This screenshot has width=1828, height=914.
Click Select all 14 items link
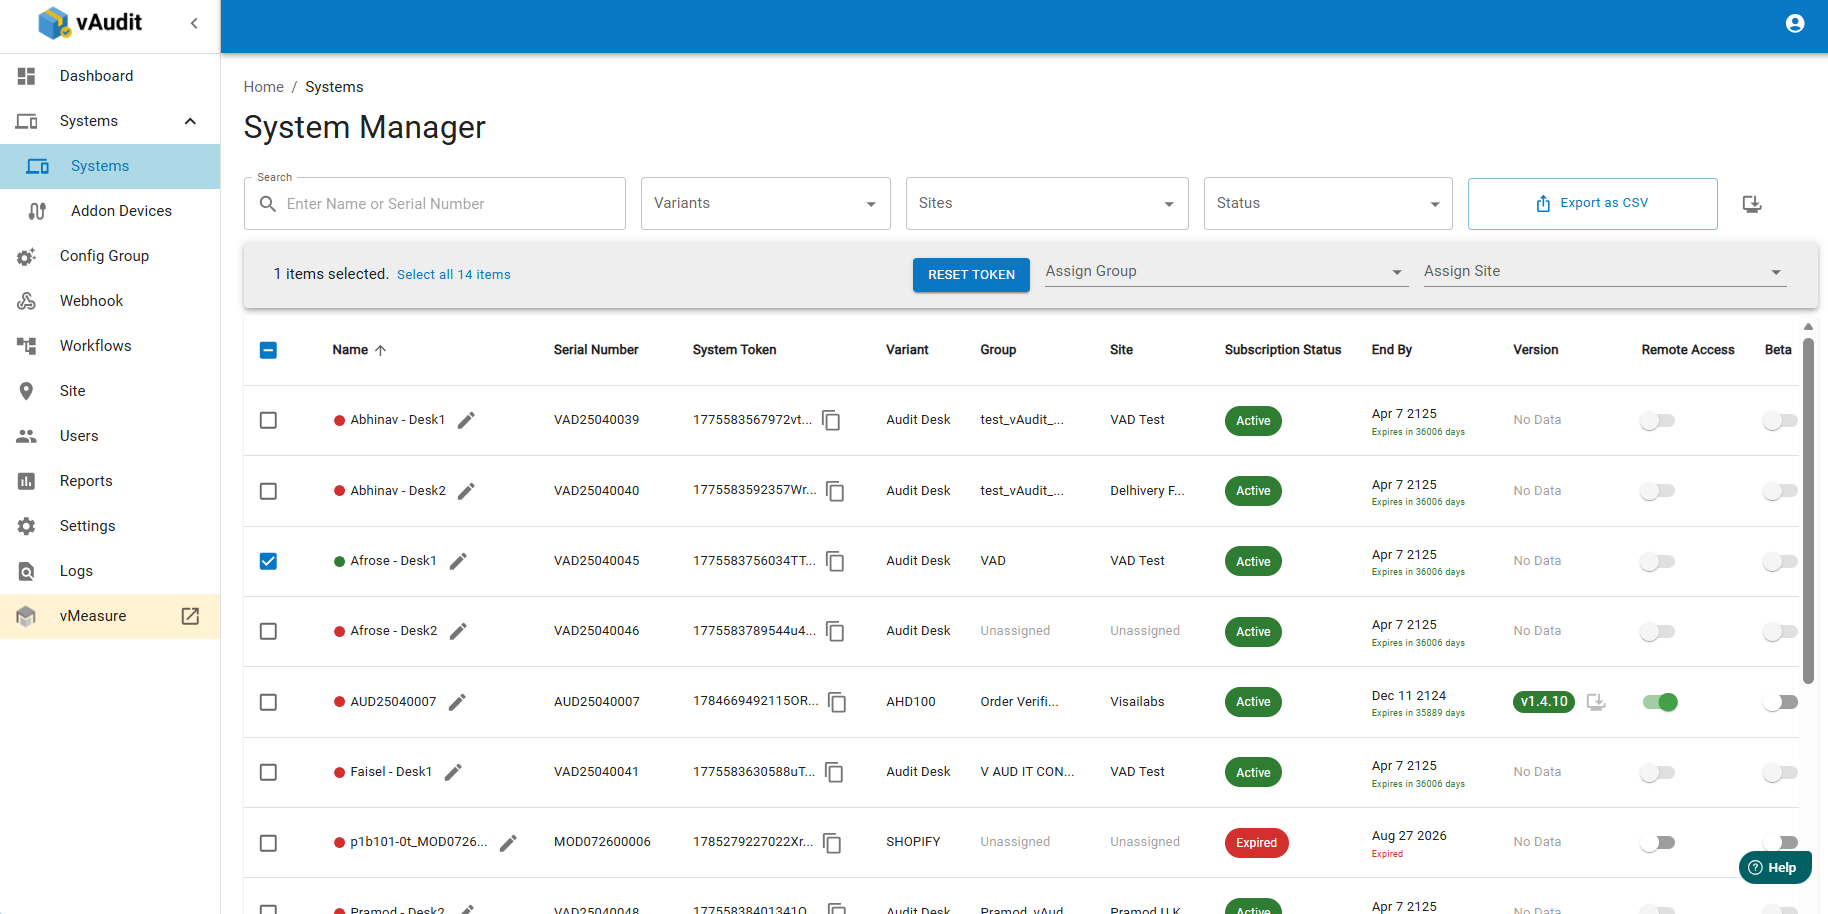(454, 275)
